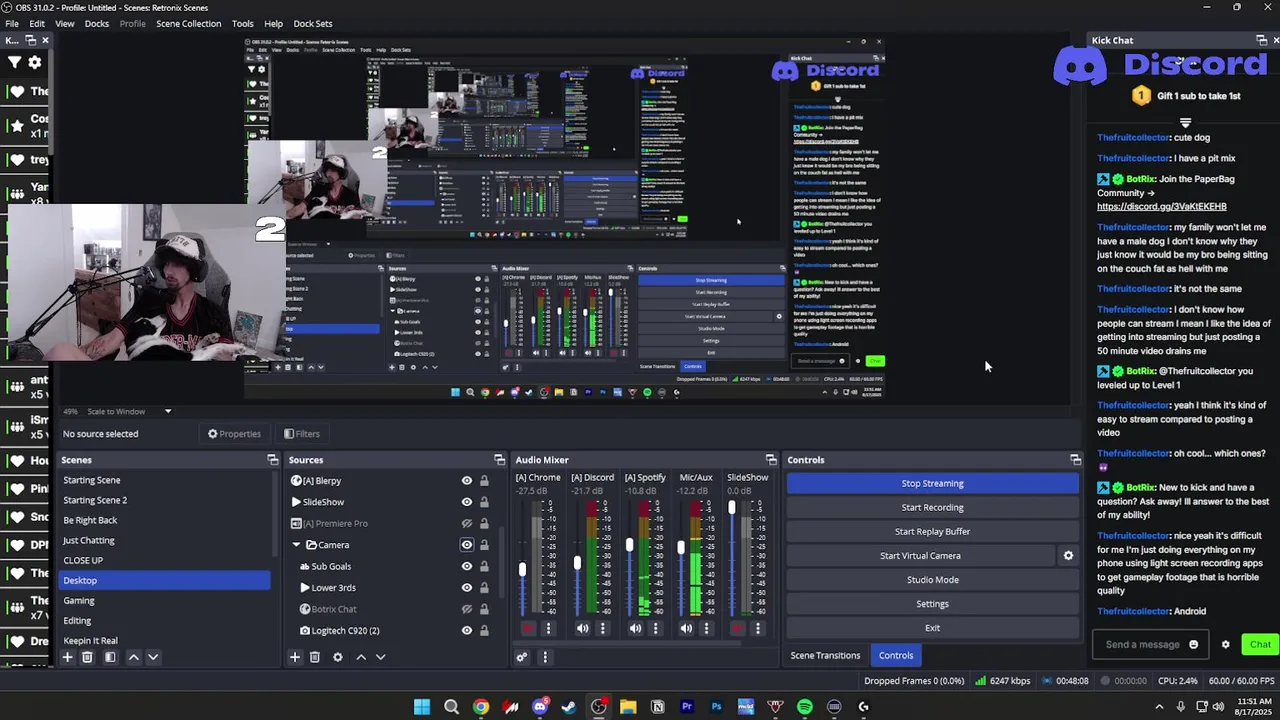The width and height of the screenshot is (1280, 720).
Task: Enable Studio Mode
Action: pyautogui.click(x=933, y=580)
